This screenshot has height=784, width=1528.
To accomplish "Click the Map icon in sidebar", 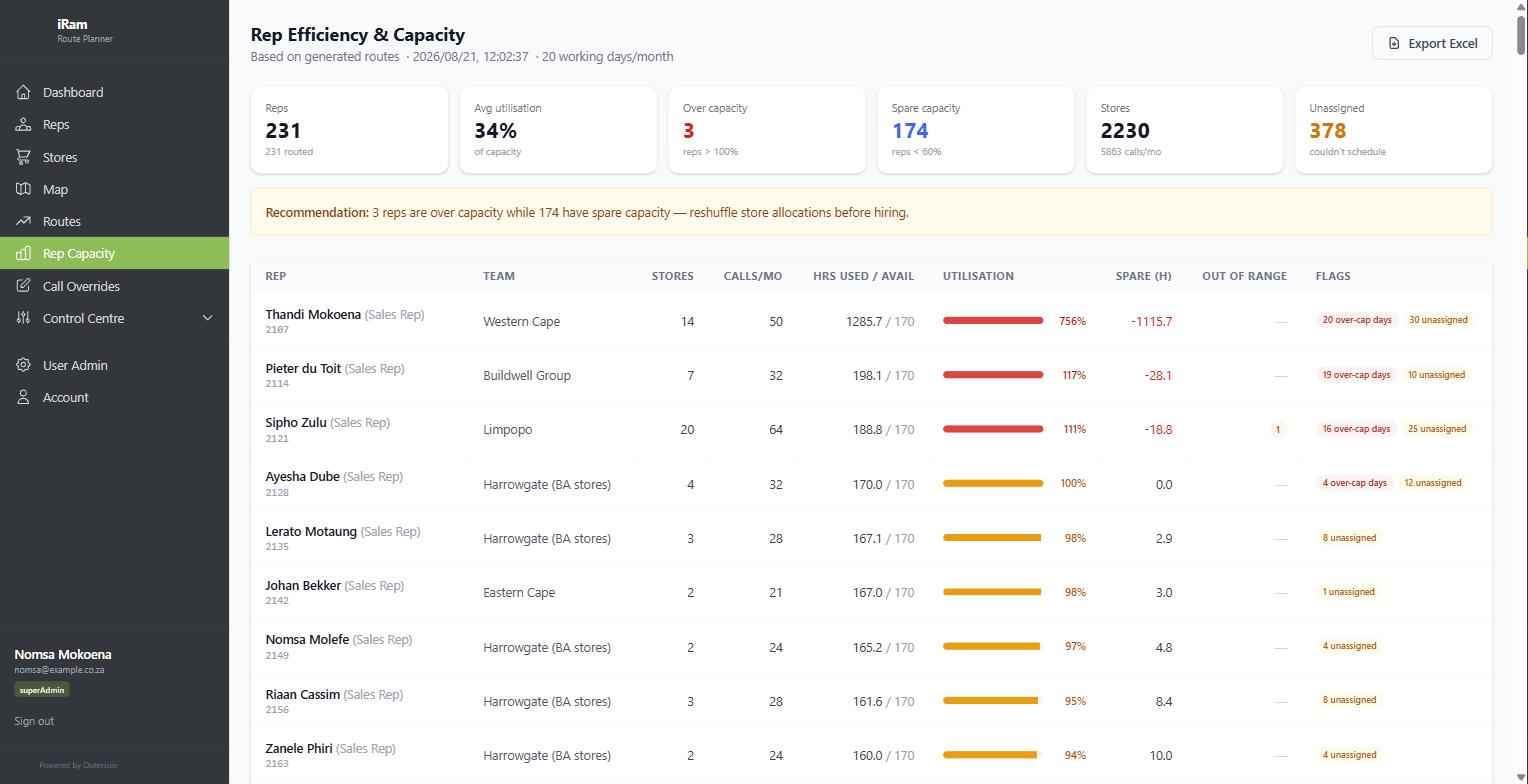I will click(23, 189).
